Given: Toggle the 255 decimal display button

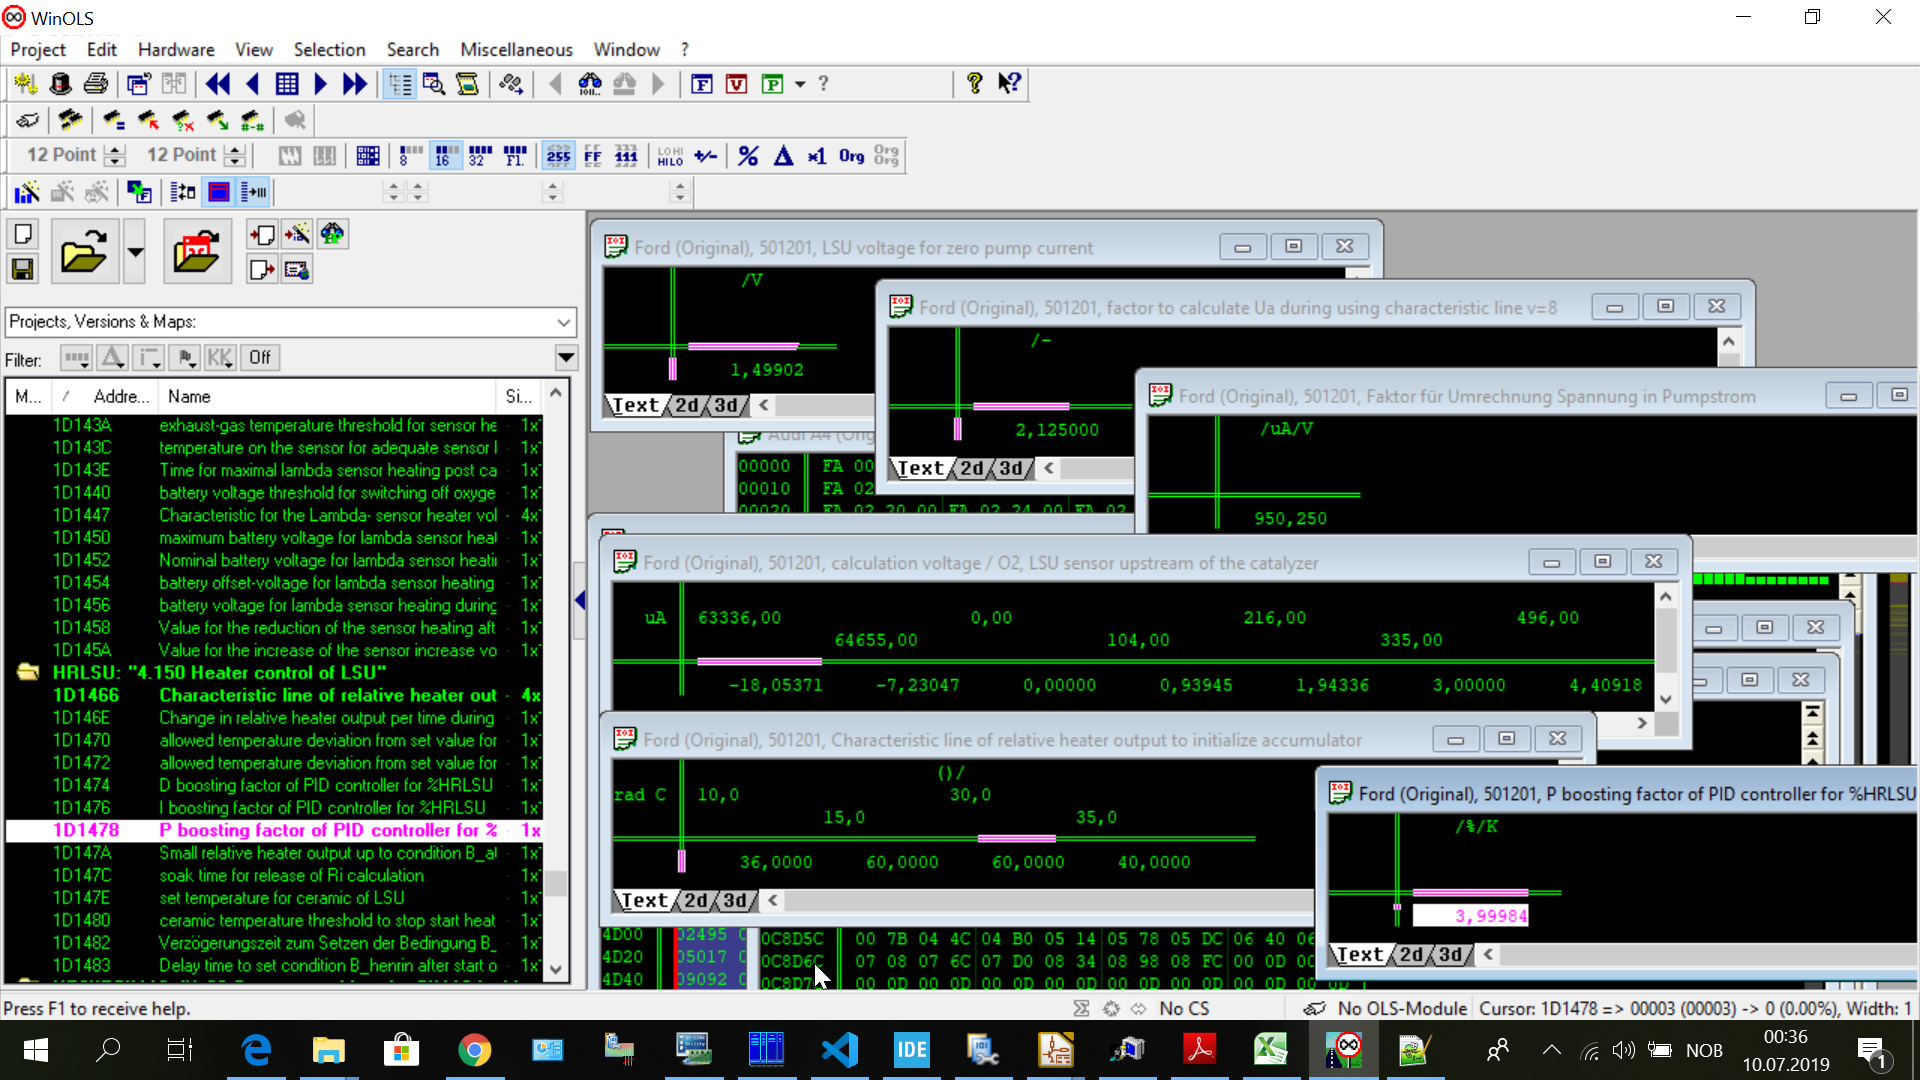Looking at the screenshot, I should [559, 155].
